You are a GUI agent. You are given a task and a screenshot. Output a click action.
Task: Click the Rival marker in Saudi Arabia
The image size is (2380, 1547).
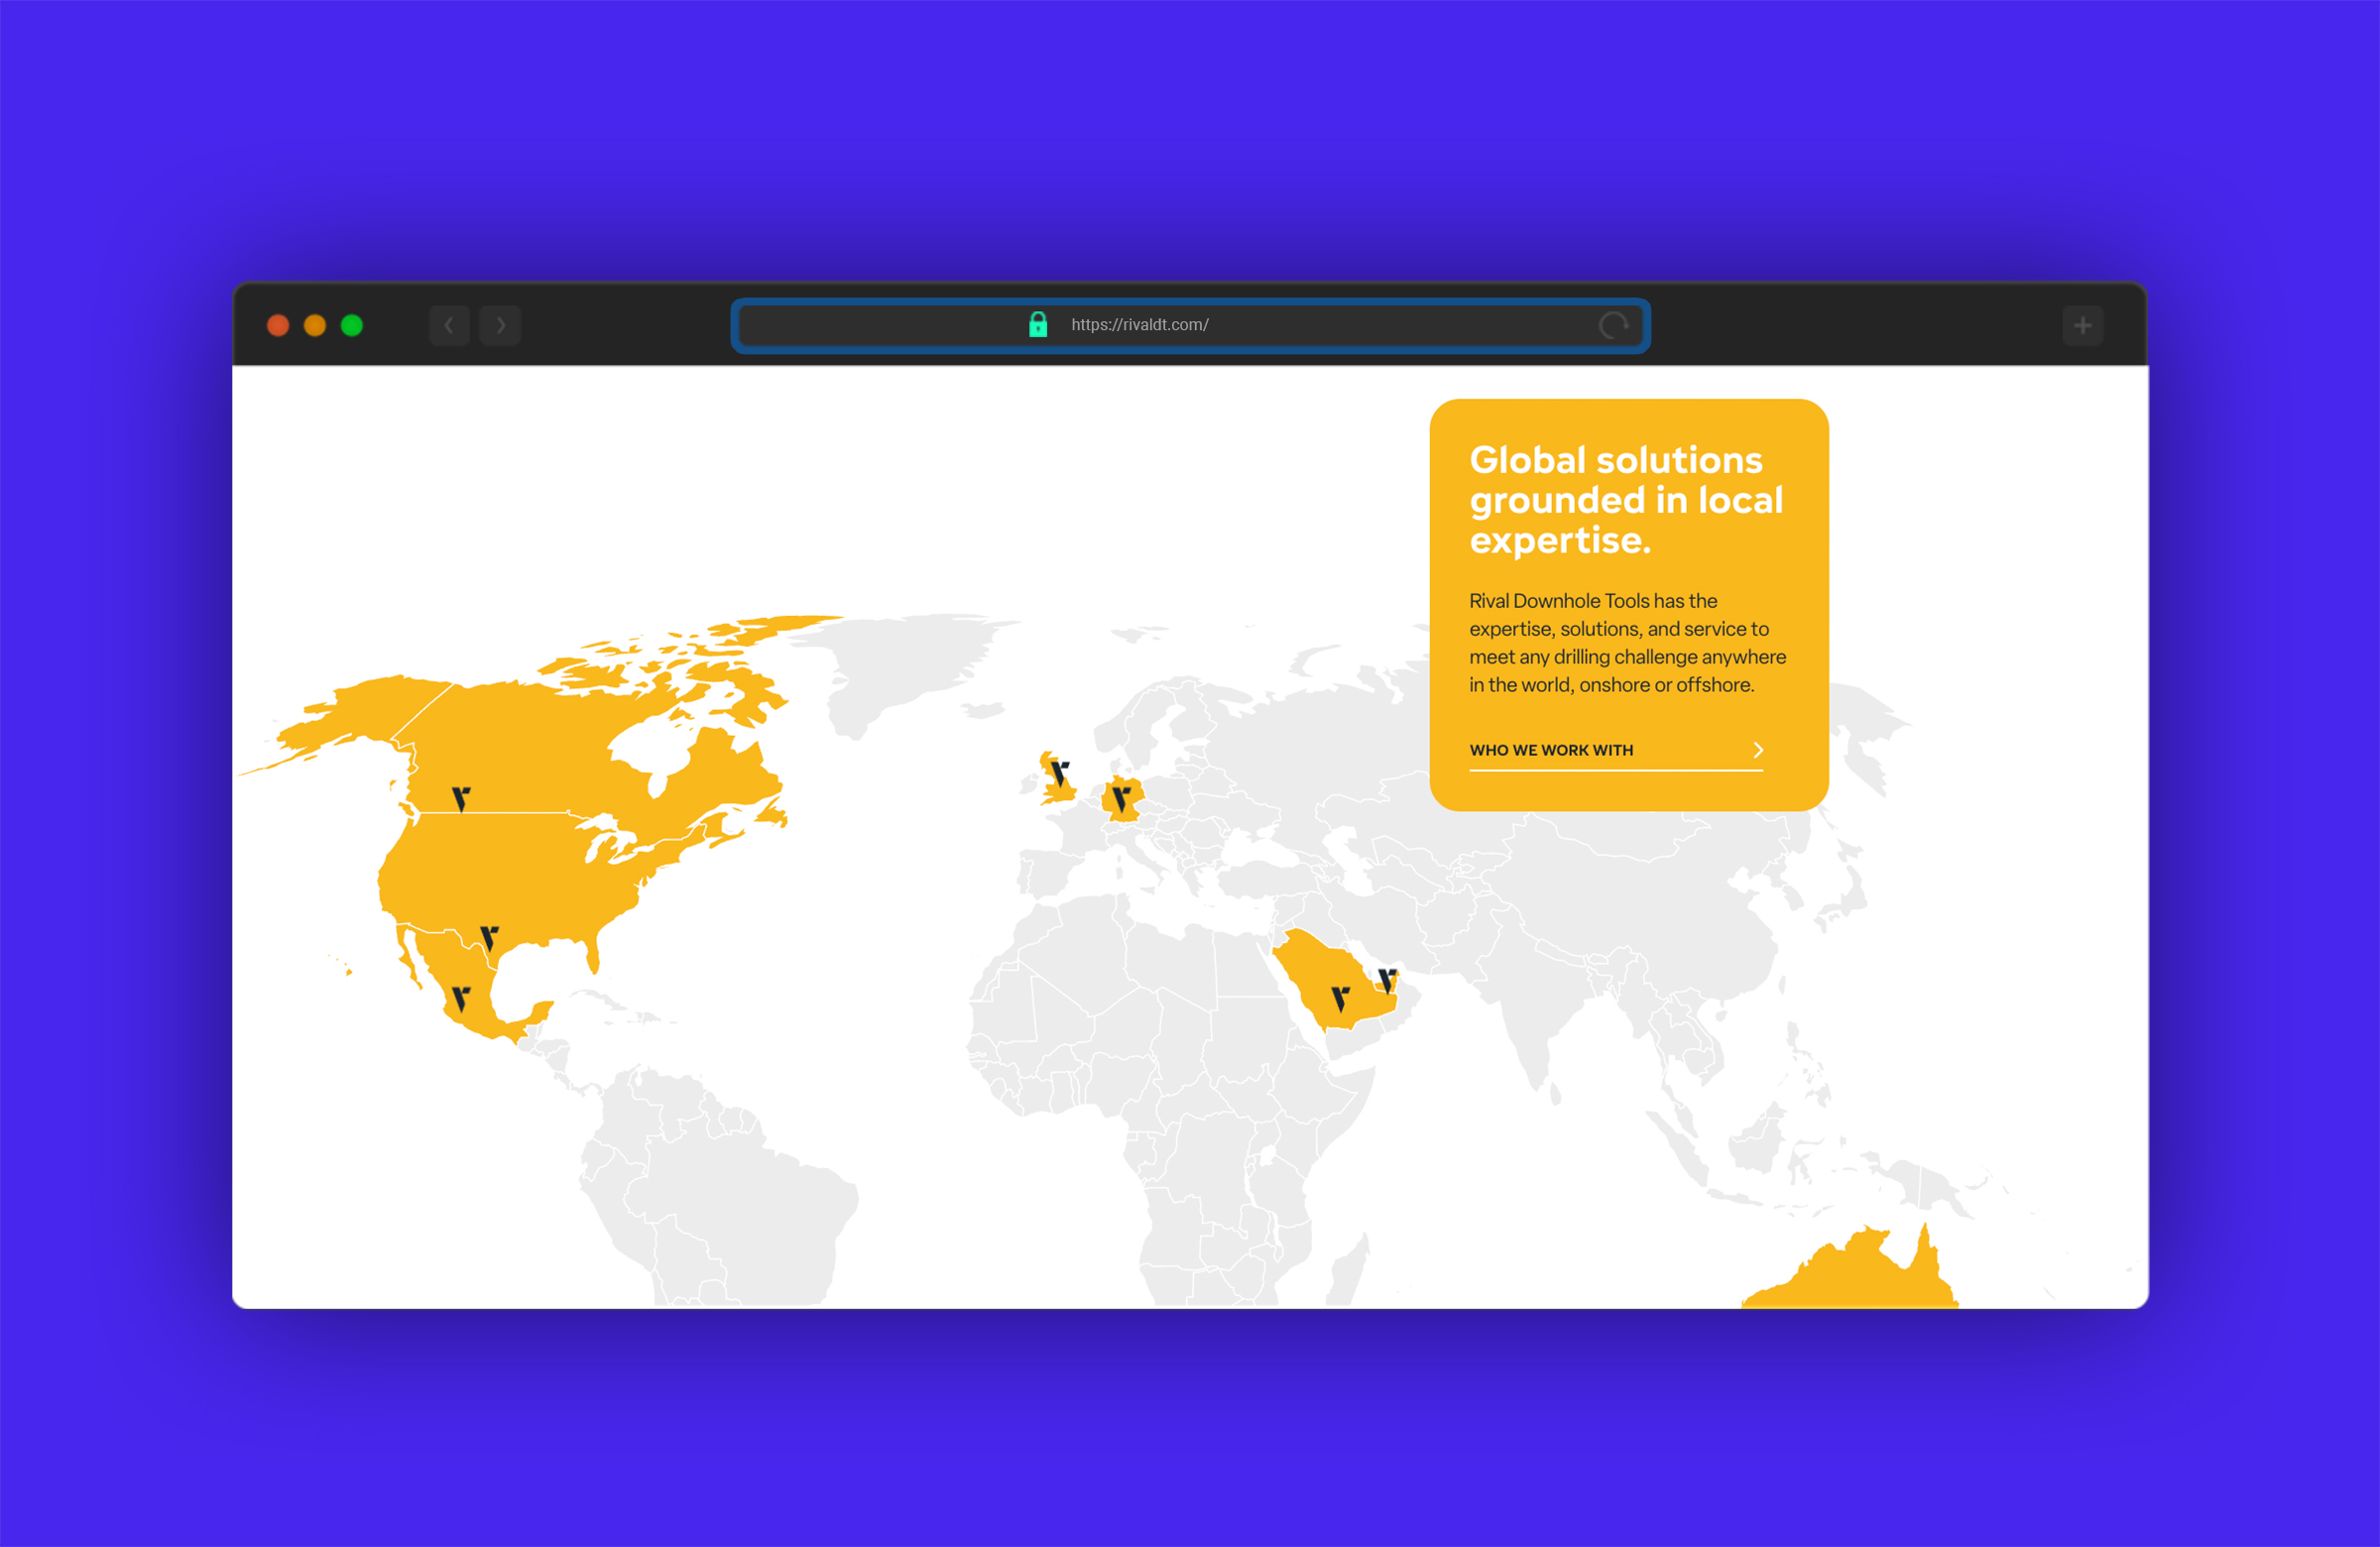click(x=1340, y=997)
